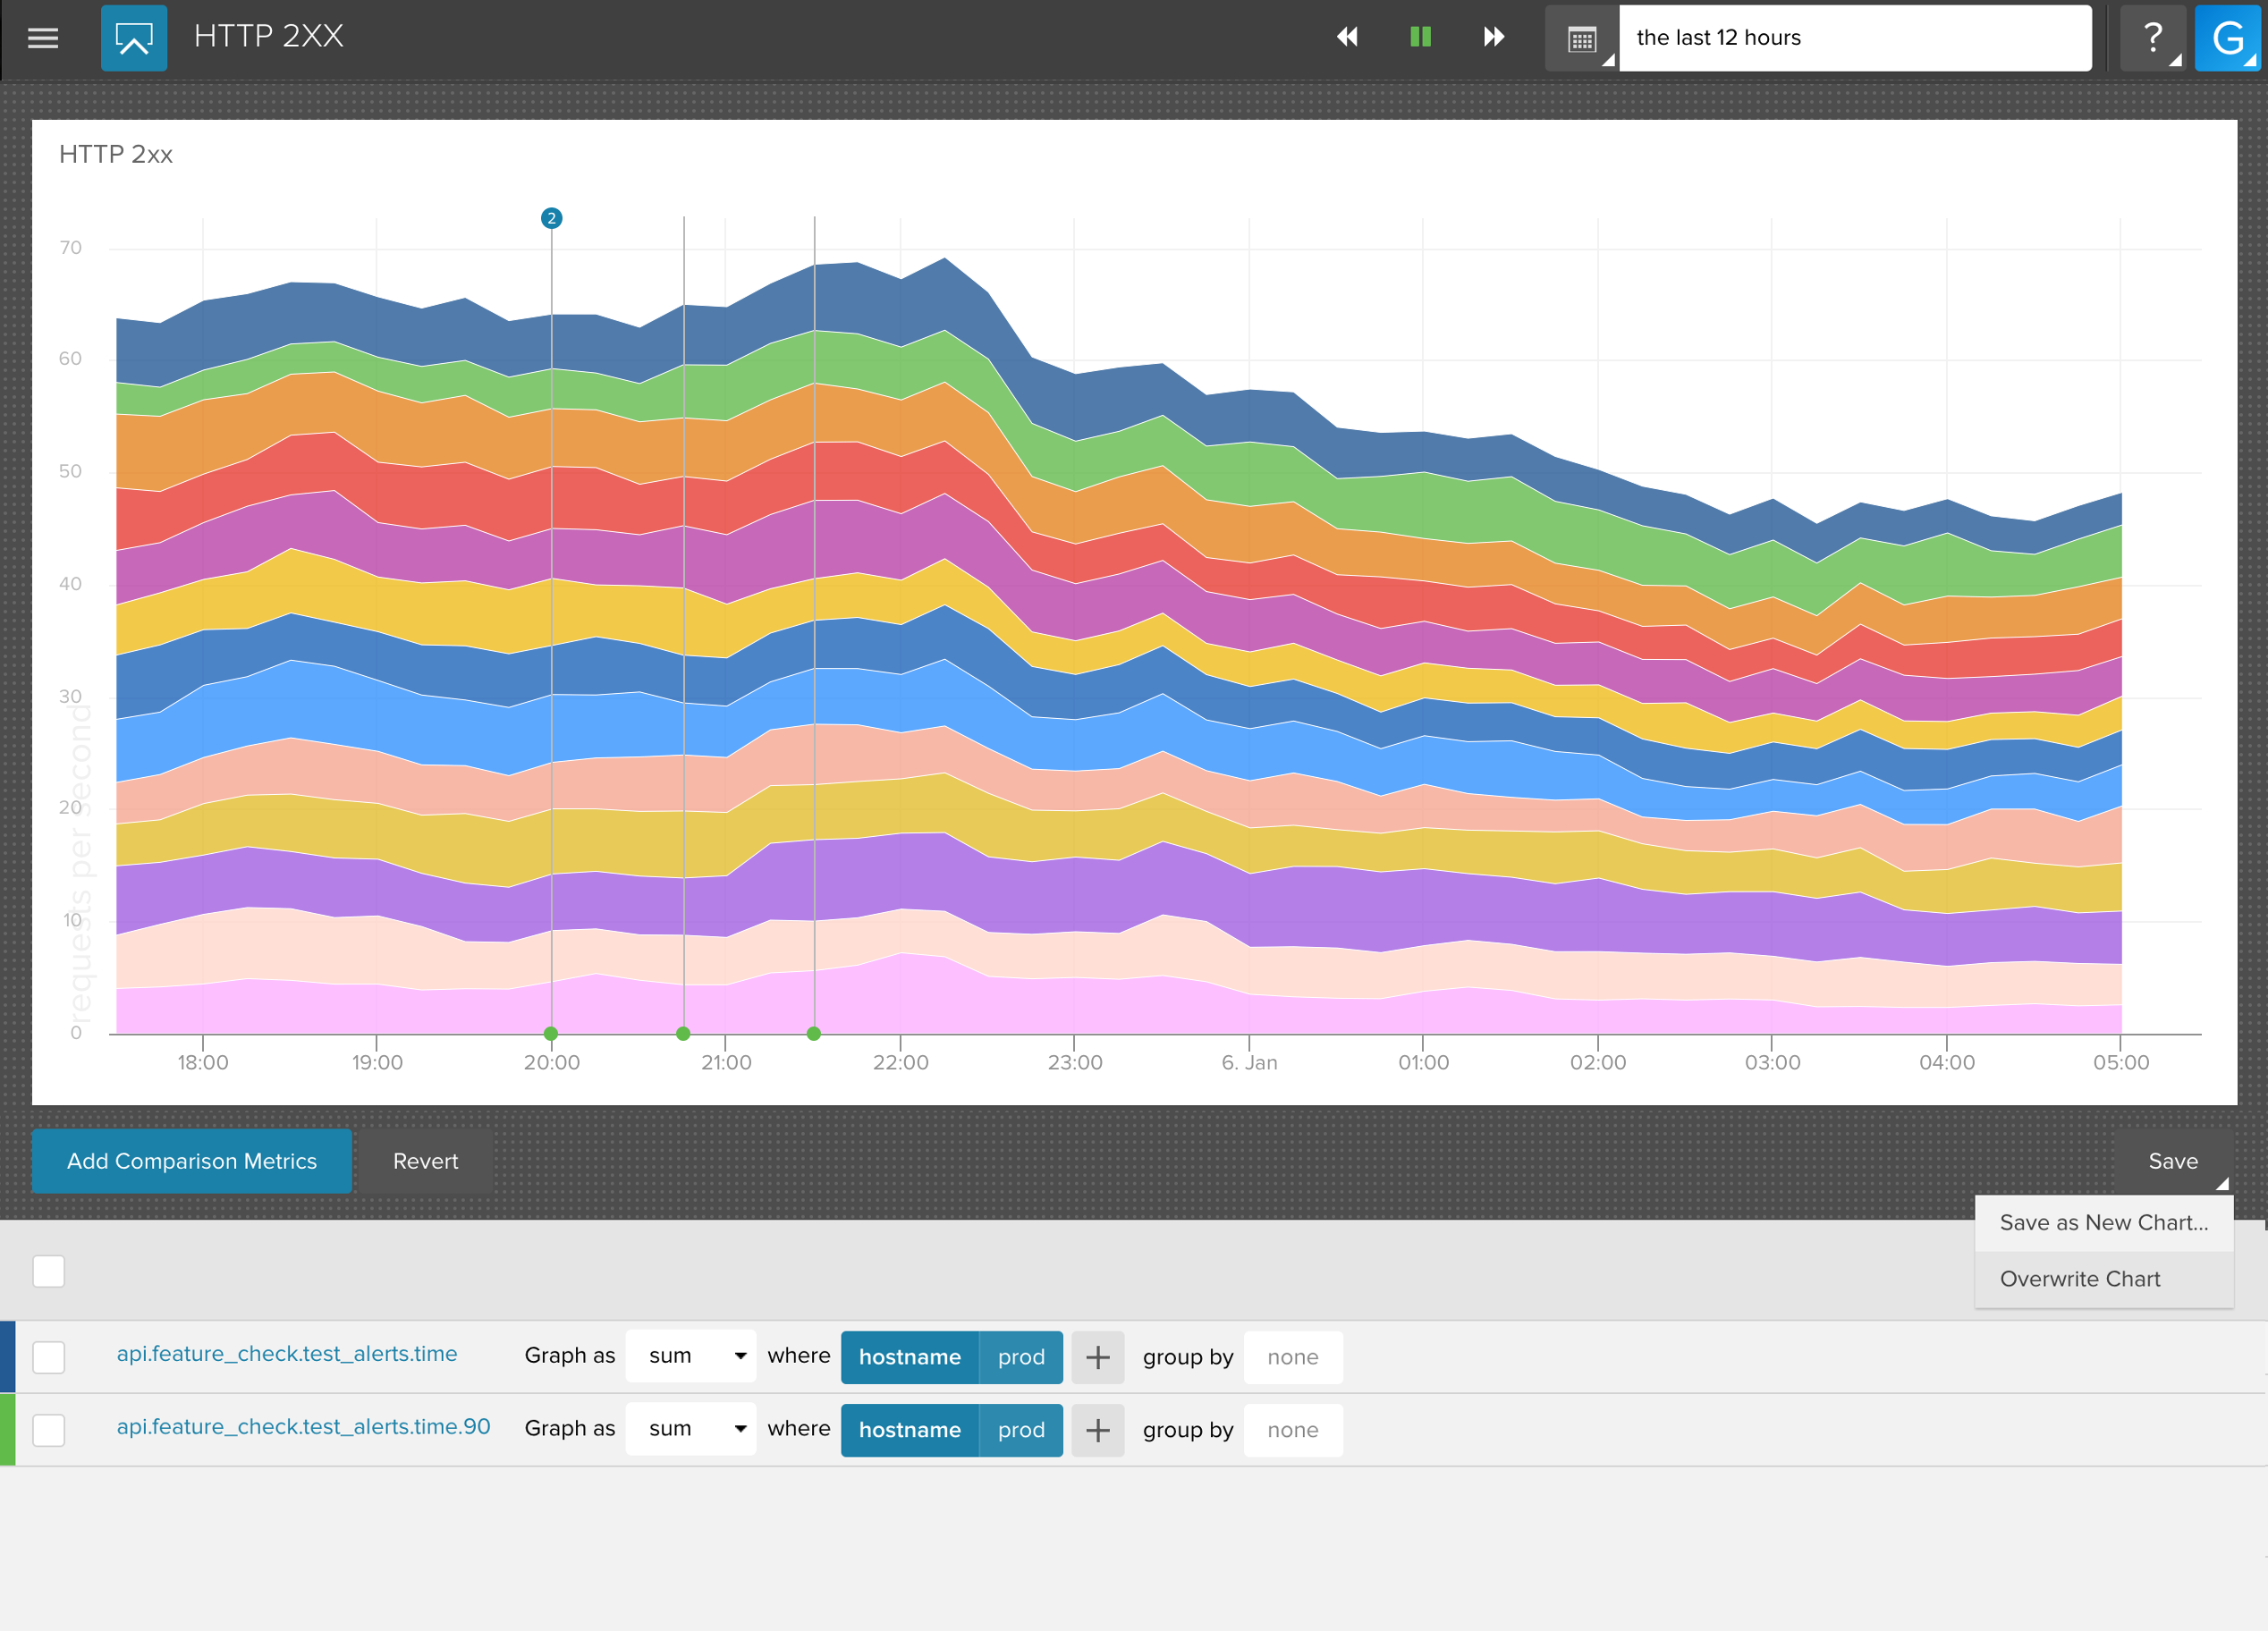This screenshot has width=2268, height=1631.
Task: Click green color swatch of test_alerts.time.90 row
Action: pos(7,1430)
